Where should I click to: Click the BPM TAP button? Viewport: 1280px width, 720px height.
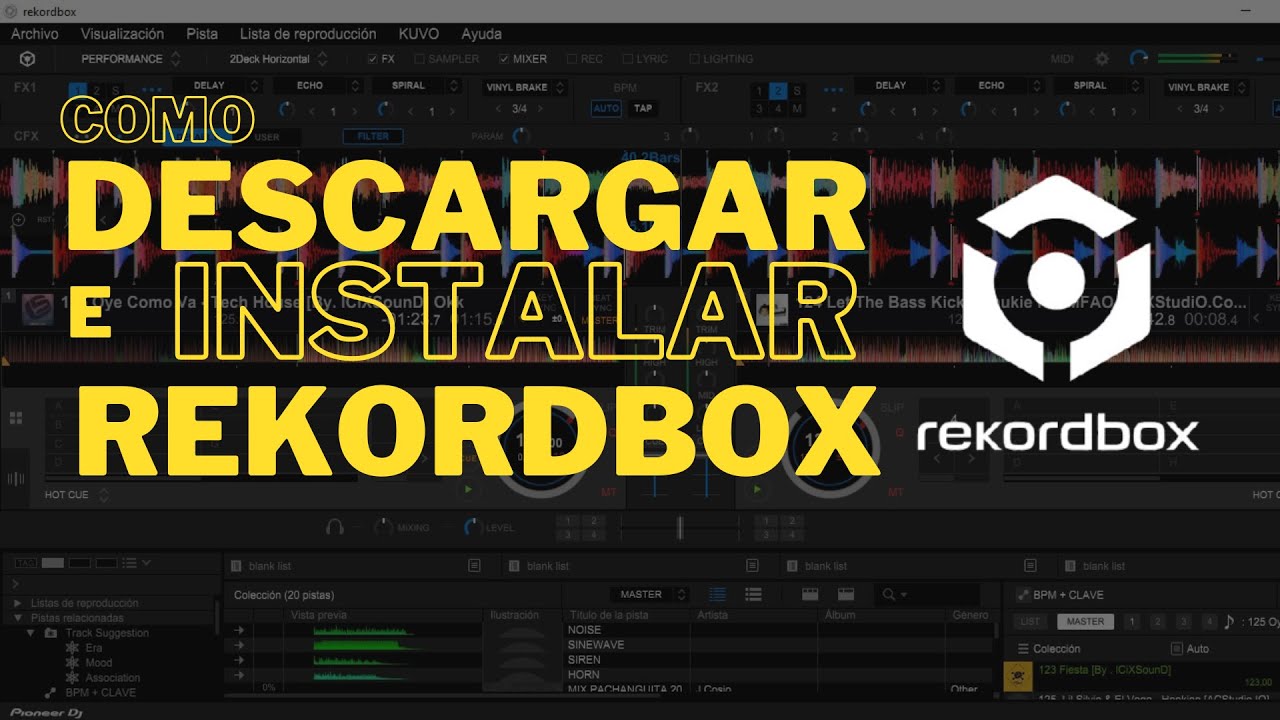pyautogui.click(x=644, y=108)
